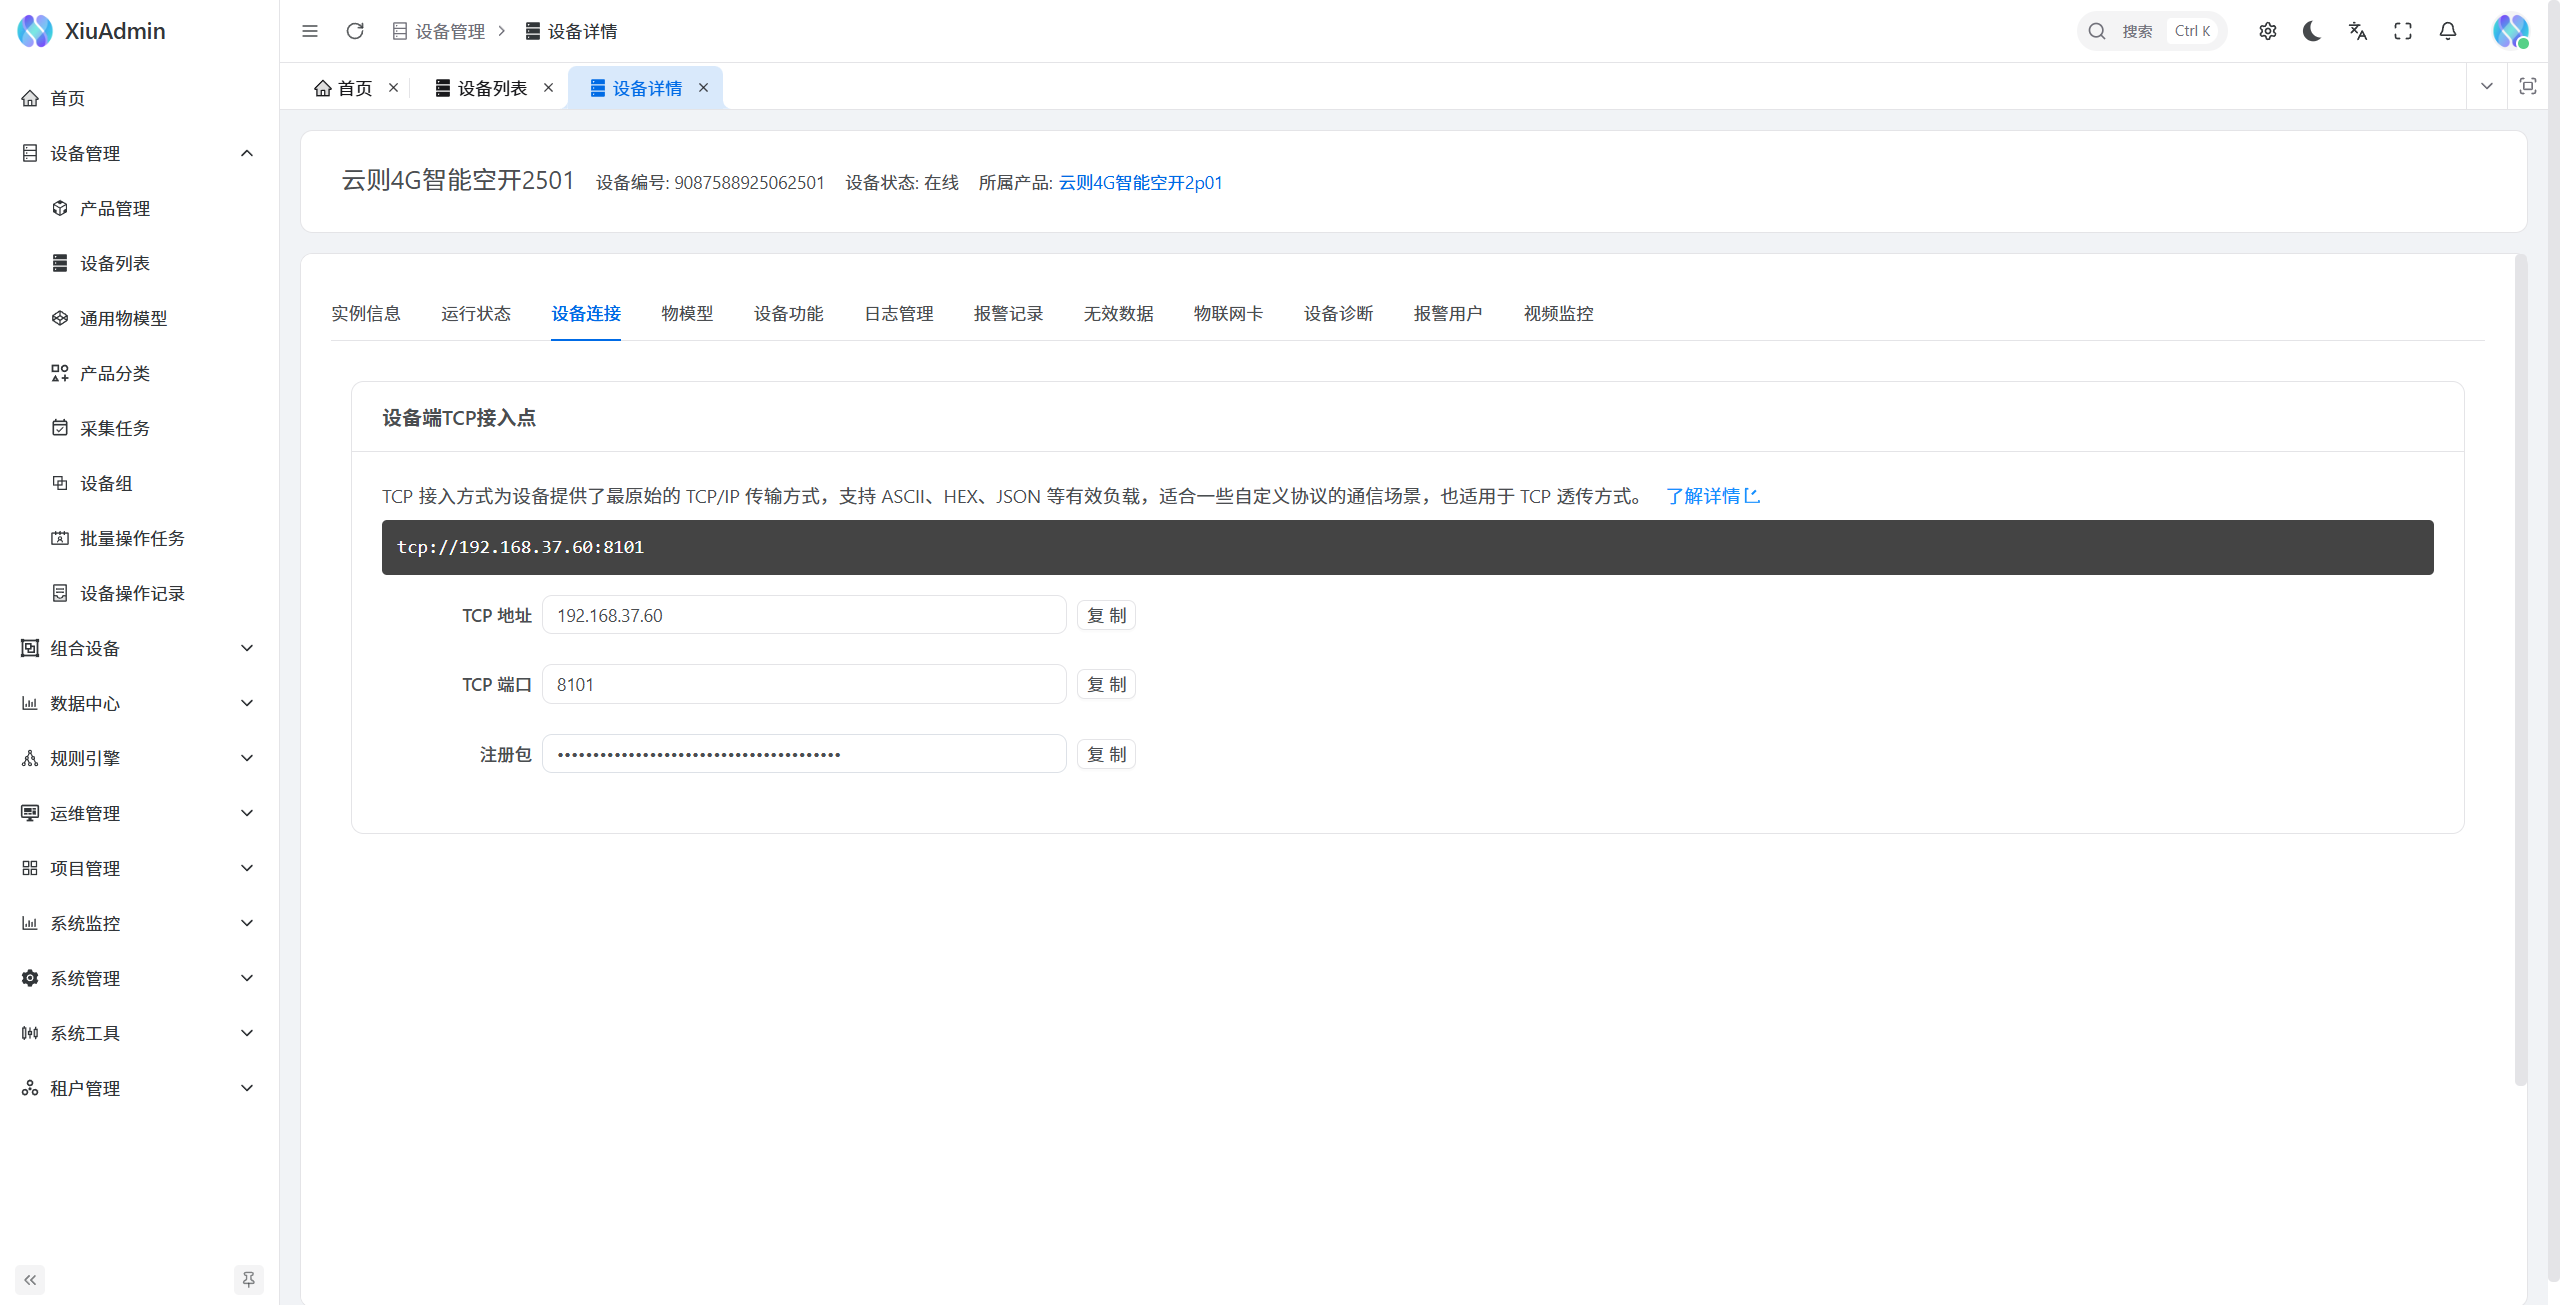Maximize content area icon in tab bar
Viewport: 2560px width, 1305px height.
2528,86
